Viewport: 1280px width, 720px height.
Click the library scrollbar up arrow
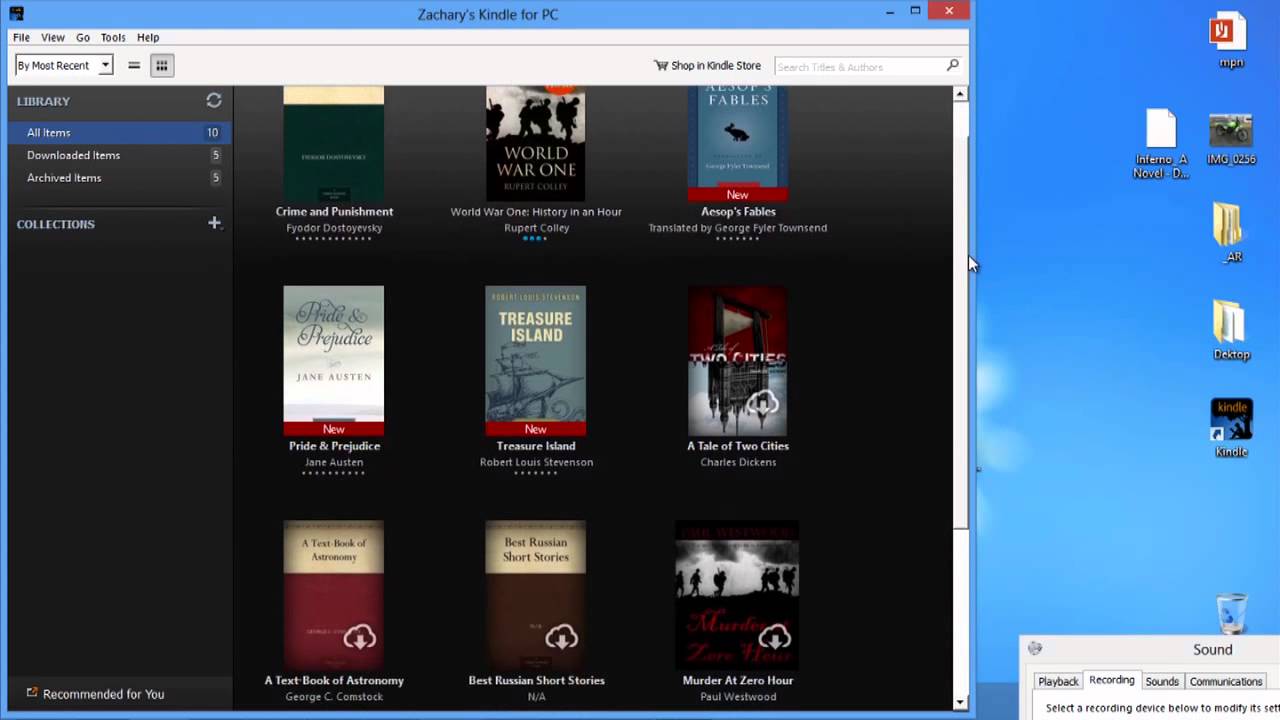coord(960,94)
